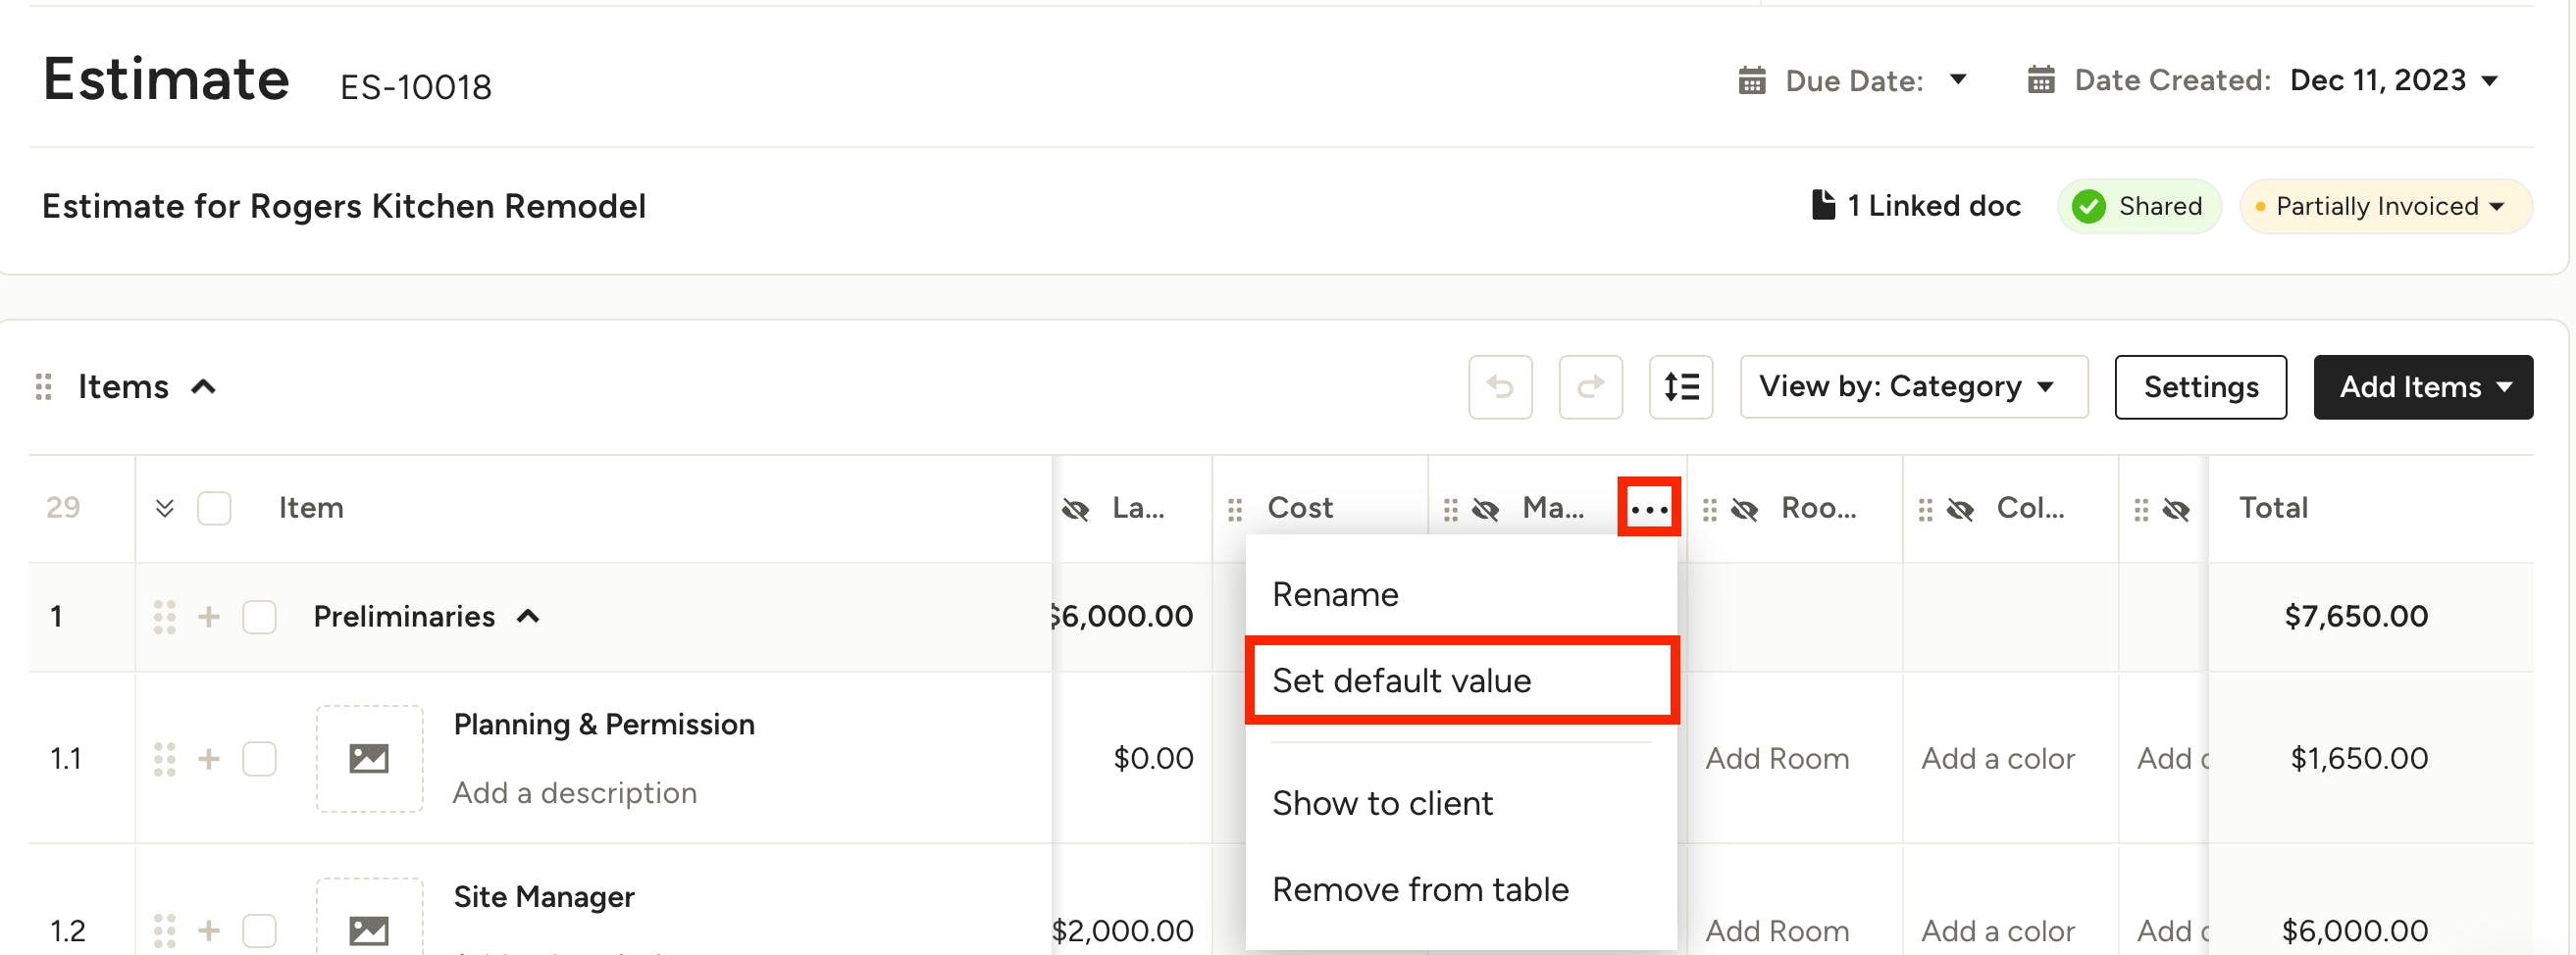Grab the Items section drag handle
Image resolution: width=2576 pixels, height=955 pixels.
coord(43,387)
